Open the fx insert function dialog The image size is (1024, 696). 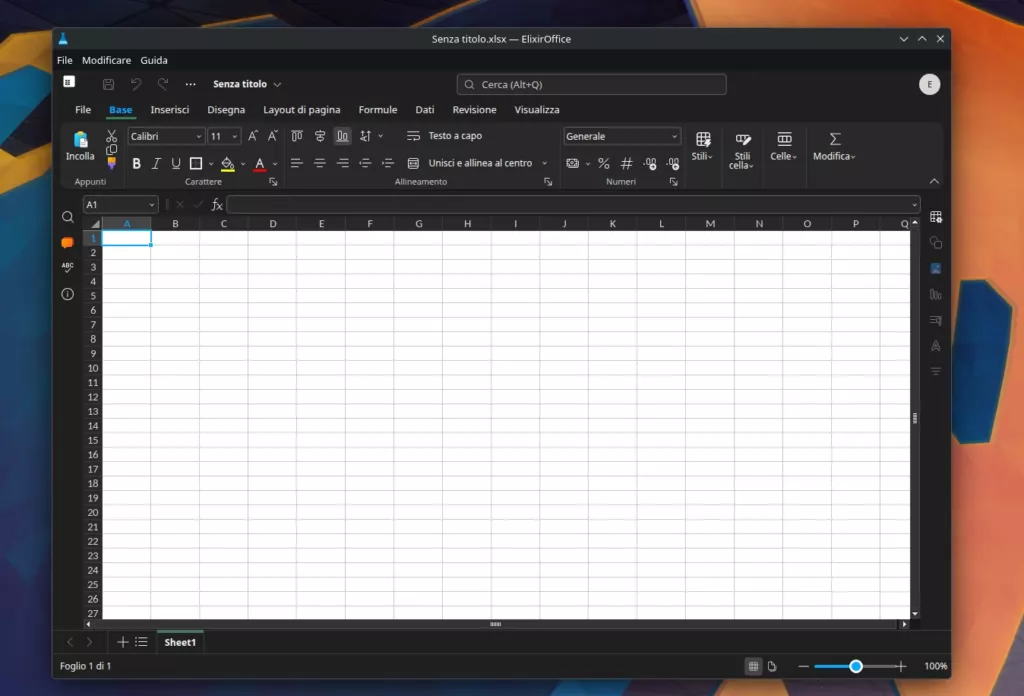tap(217, 205)
